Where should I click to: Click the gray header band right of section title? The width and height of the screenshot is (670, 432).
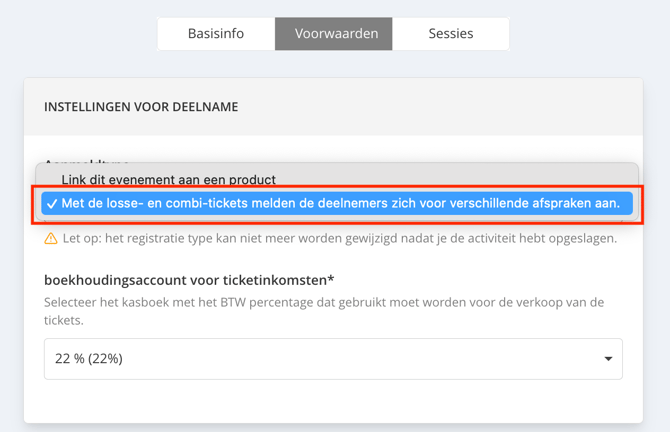click(440, 107)
